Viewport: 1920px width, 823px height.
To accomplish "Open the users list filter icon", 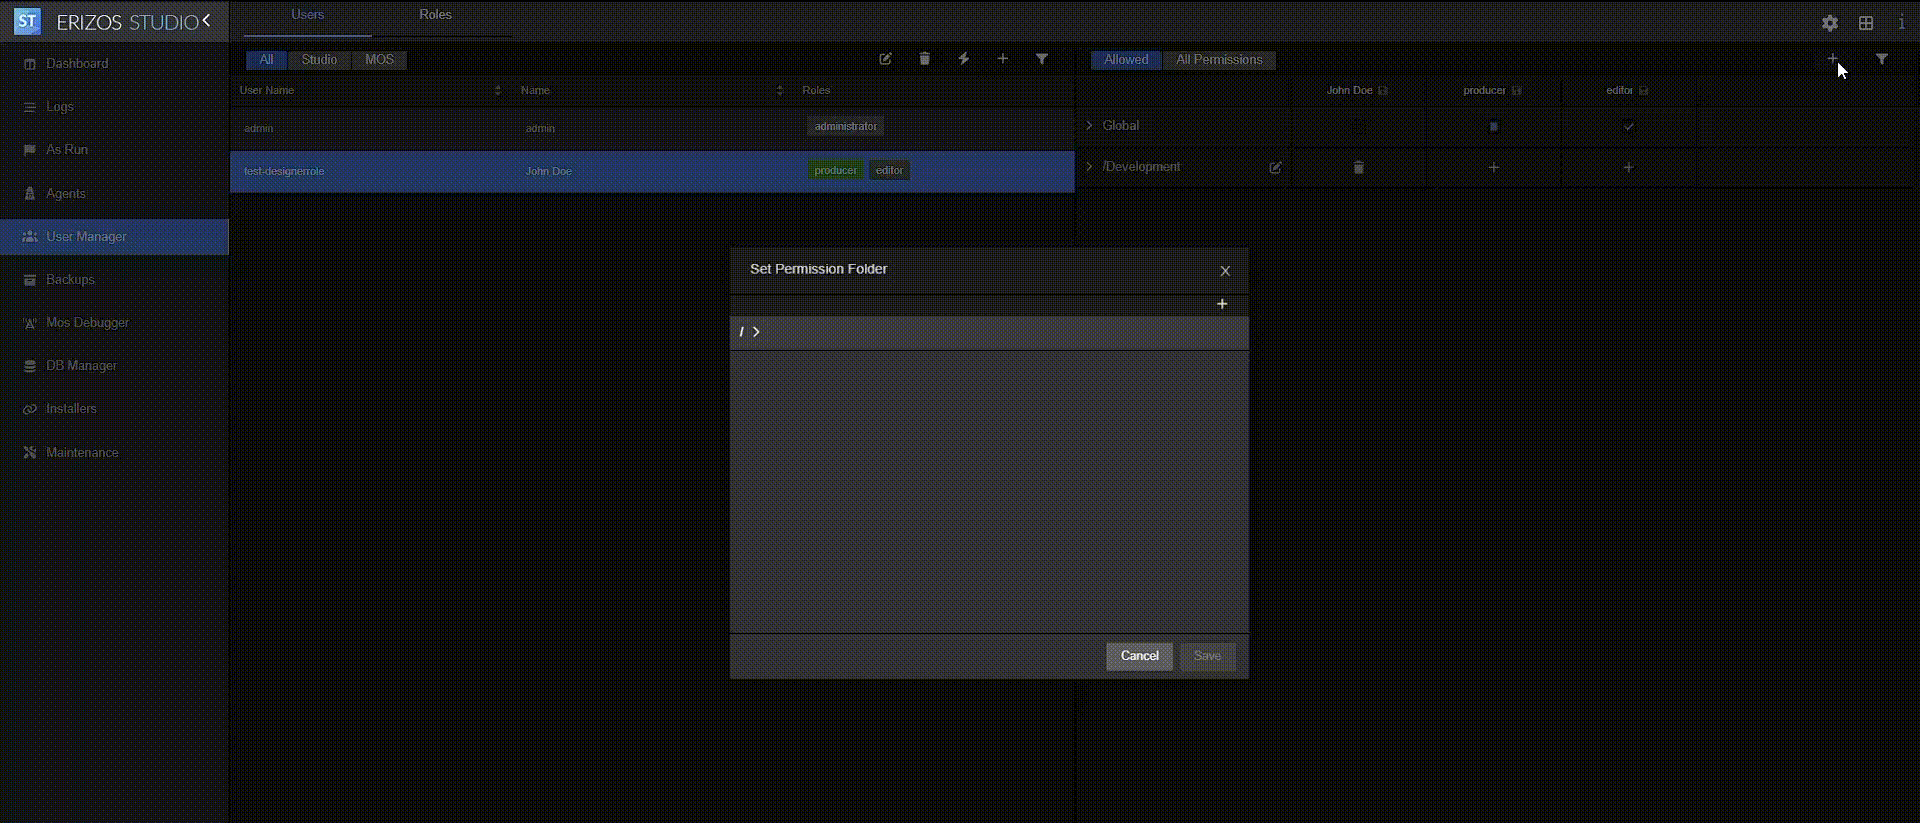I will coord(1041,59).
